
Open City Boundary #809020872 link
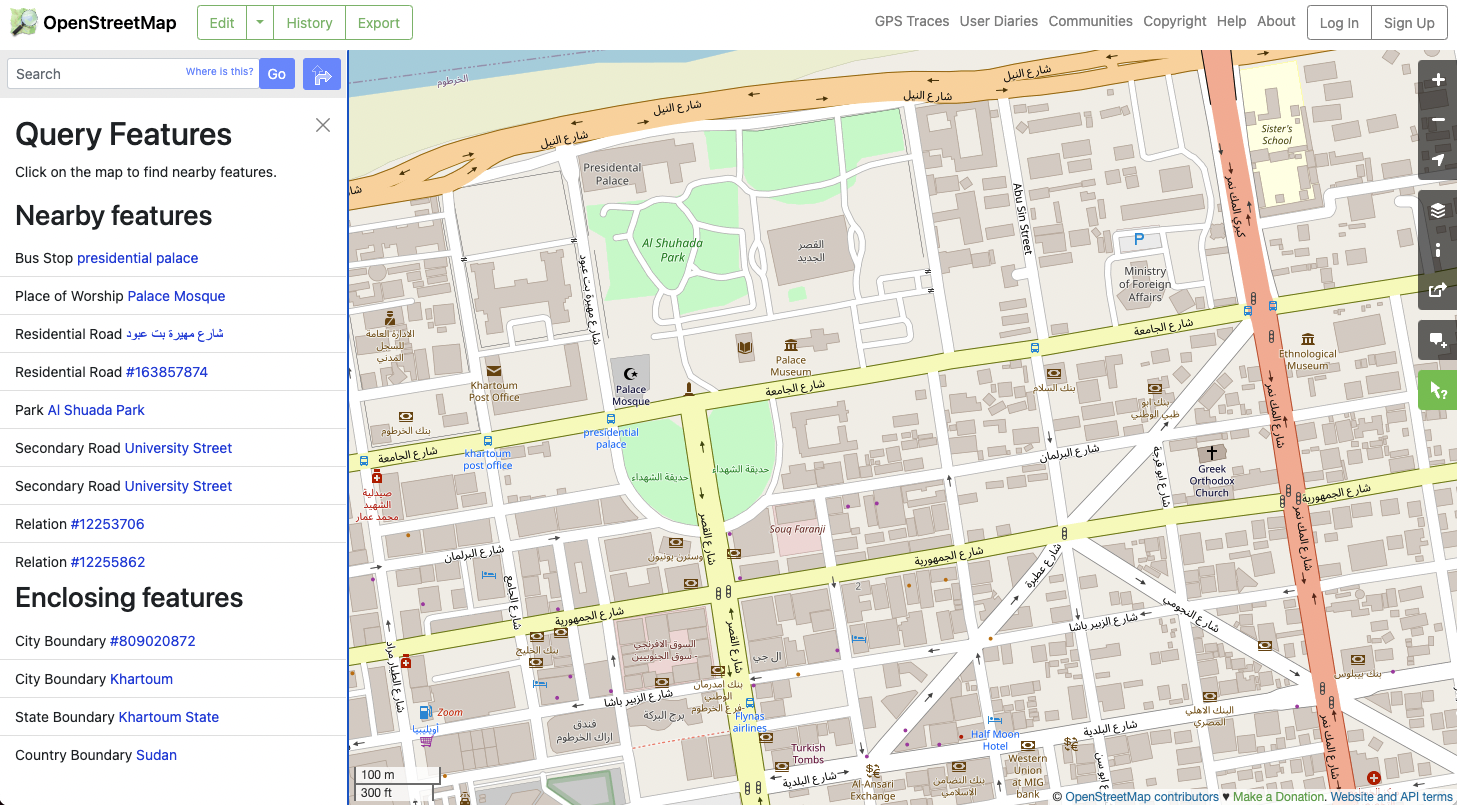pos(153,641)
